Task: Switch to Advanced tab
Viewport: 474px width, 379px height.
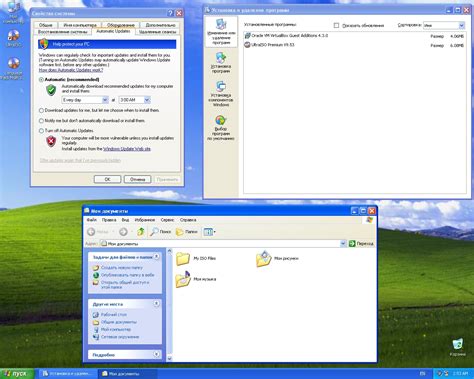Action: point(160,25)
